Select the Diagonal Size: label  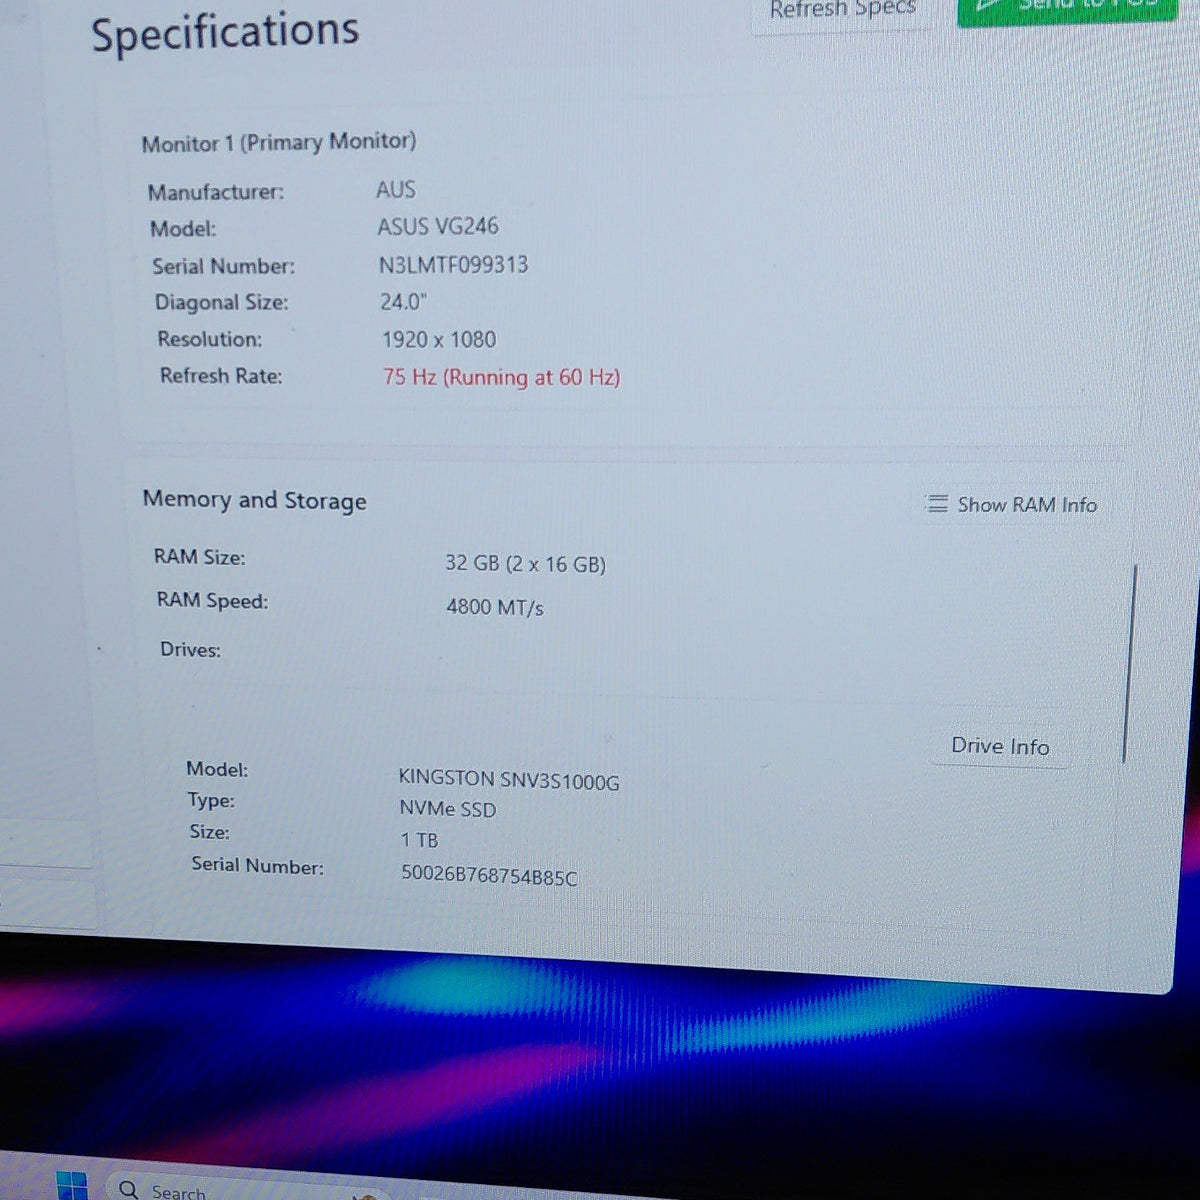tap(221, 302)
